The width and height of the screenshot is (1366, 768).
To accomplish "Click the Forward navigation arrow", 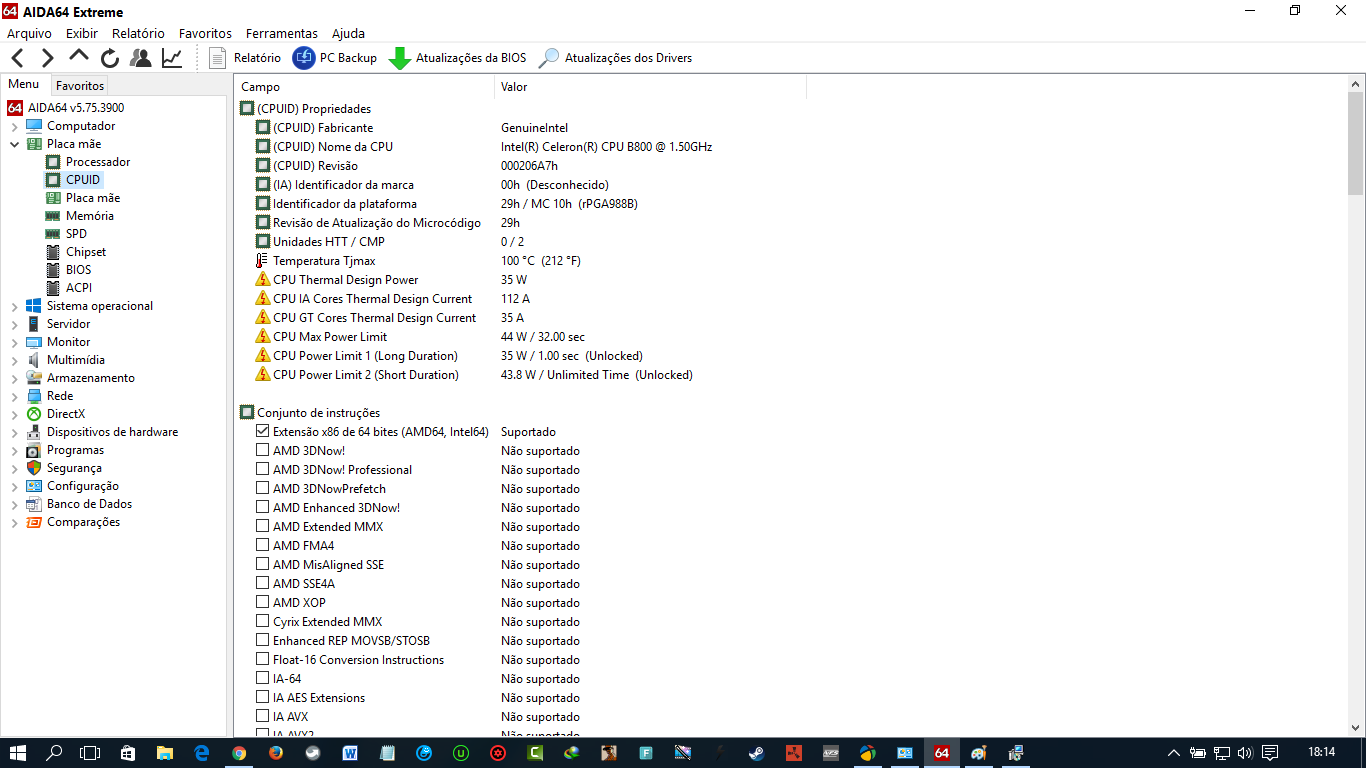I will click(x=47, y=58).
